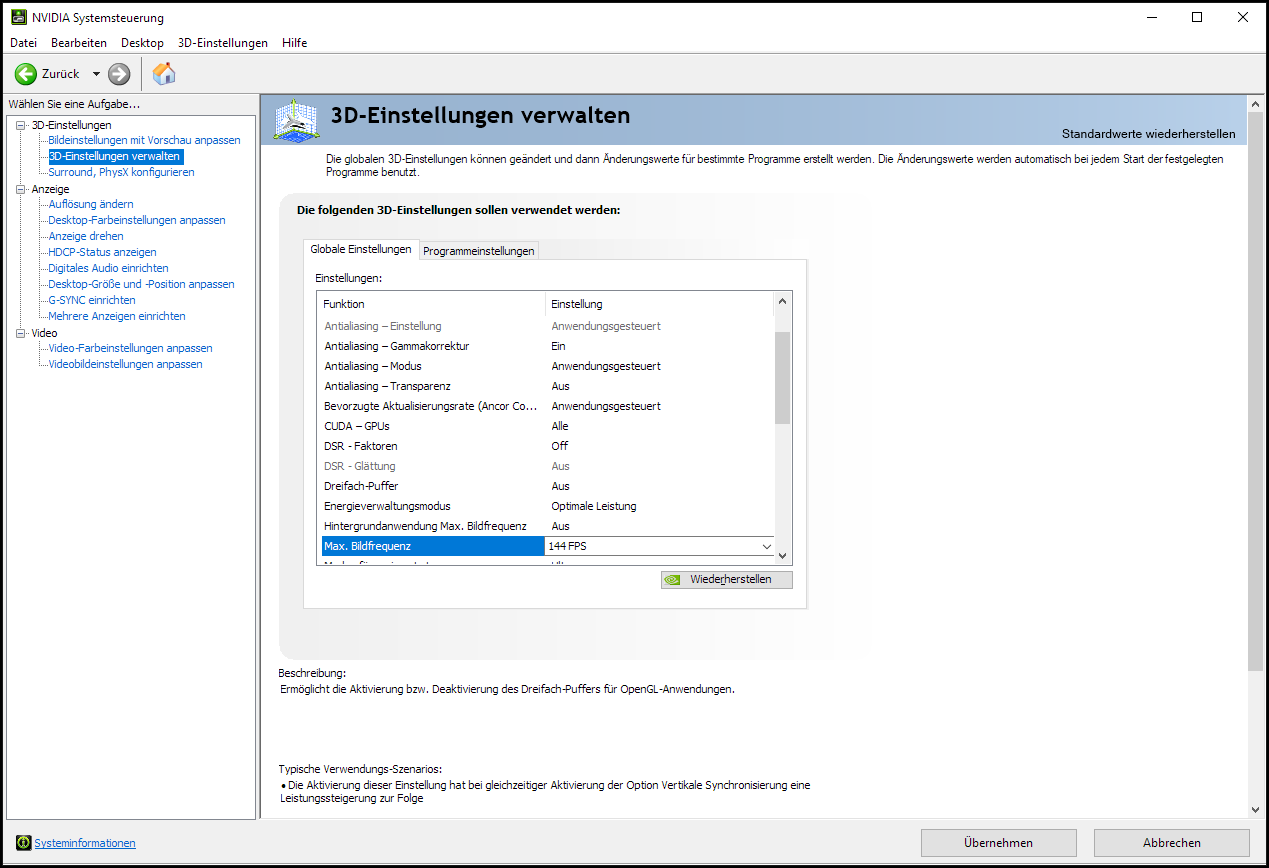The width and height of the screenshot is (1269, 868).
Task: Select the Antialiasing – Gammakorrektur row
Action: [x=547, y=346]
